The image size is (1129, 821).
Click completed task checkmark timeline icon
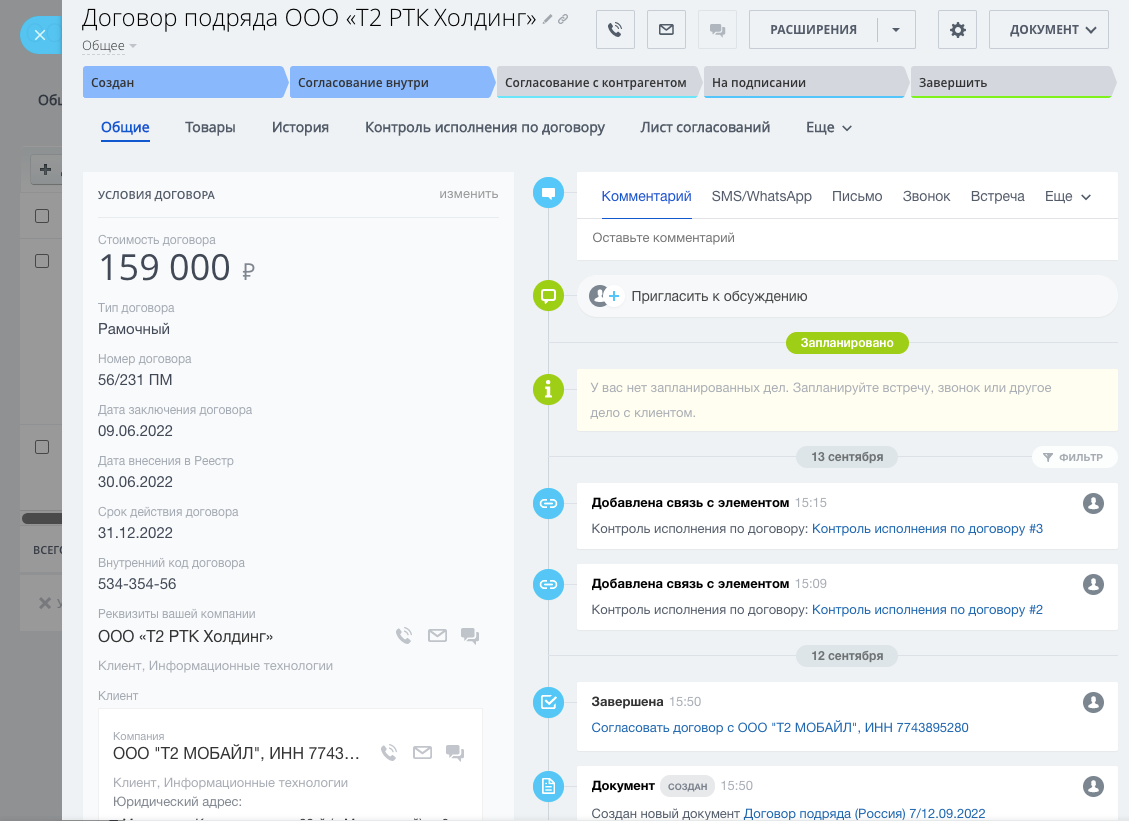(548, 702)
